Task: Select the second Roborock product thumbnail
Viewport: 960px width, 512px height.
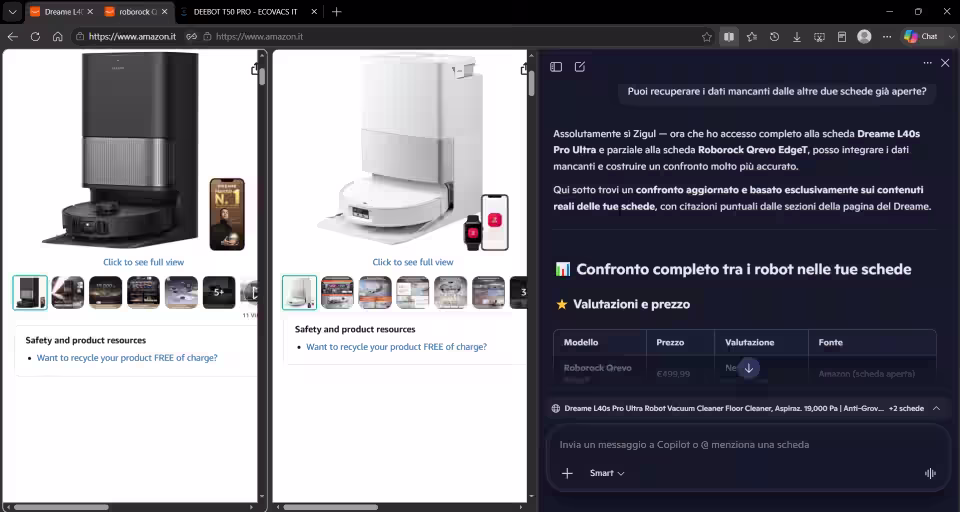Action: (x=337, y=293)
